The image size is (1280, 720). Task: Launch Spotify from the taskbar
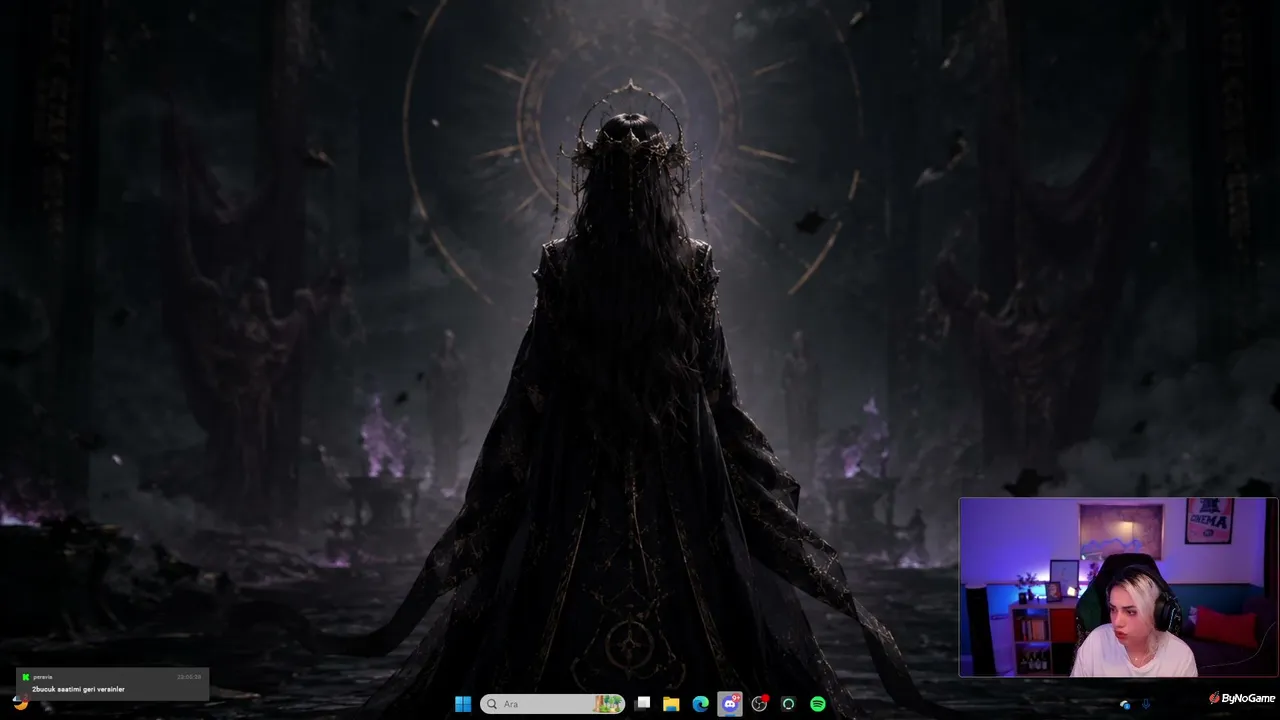[818, 704]
